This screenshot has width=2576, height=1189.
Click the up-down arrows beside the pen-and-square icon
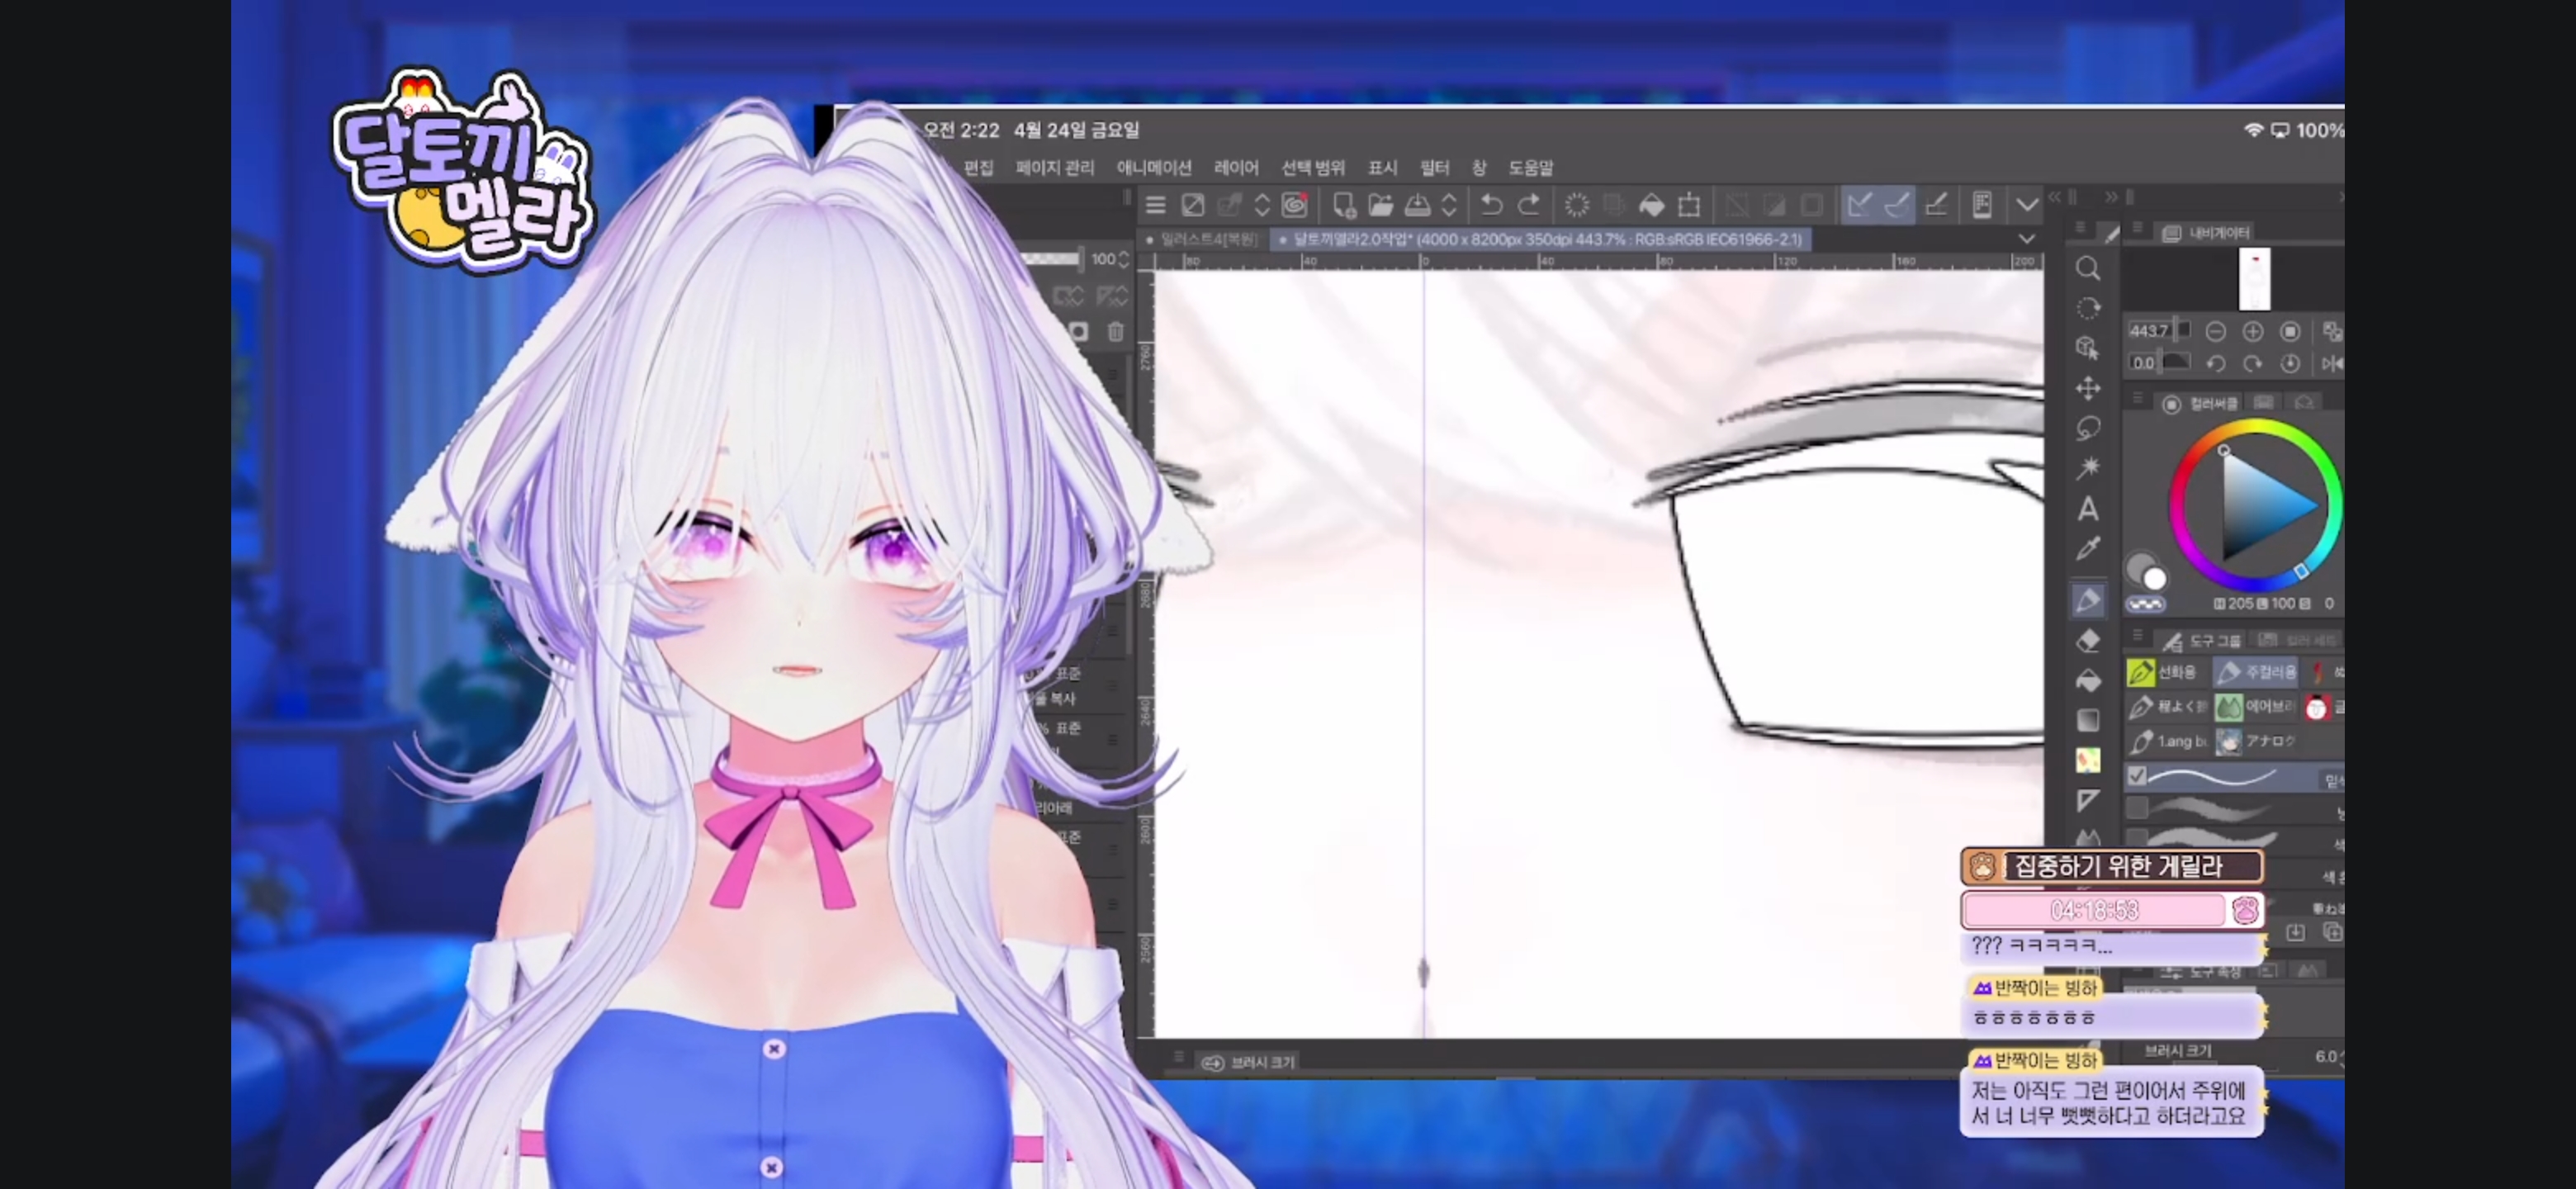[x=1262, y=206]
